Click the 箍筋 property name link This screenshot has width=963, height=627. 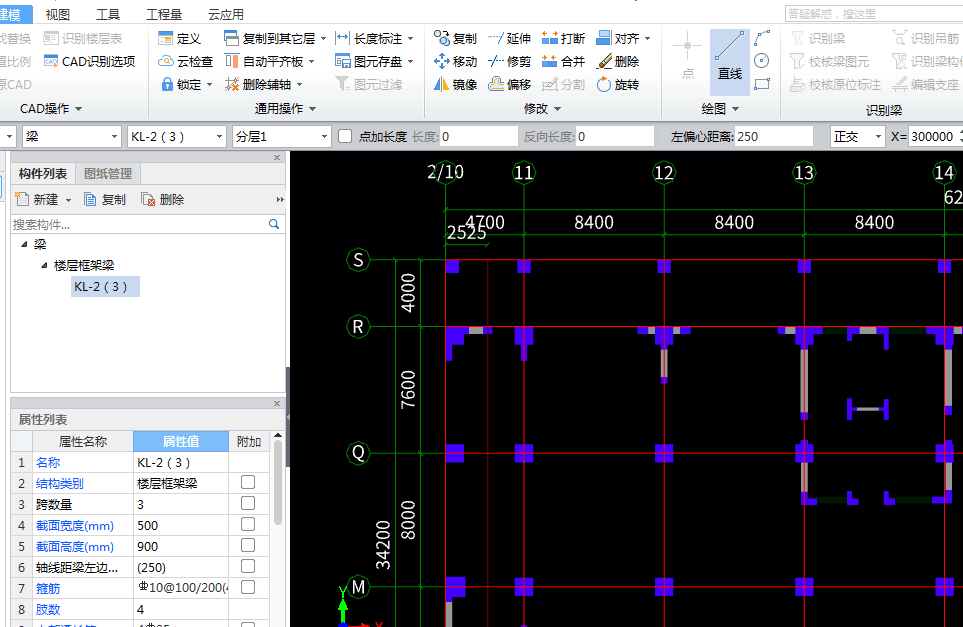click(48, 588)
